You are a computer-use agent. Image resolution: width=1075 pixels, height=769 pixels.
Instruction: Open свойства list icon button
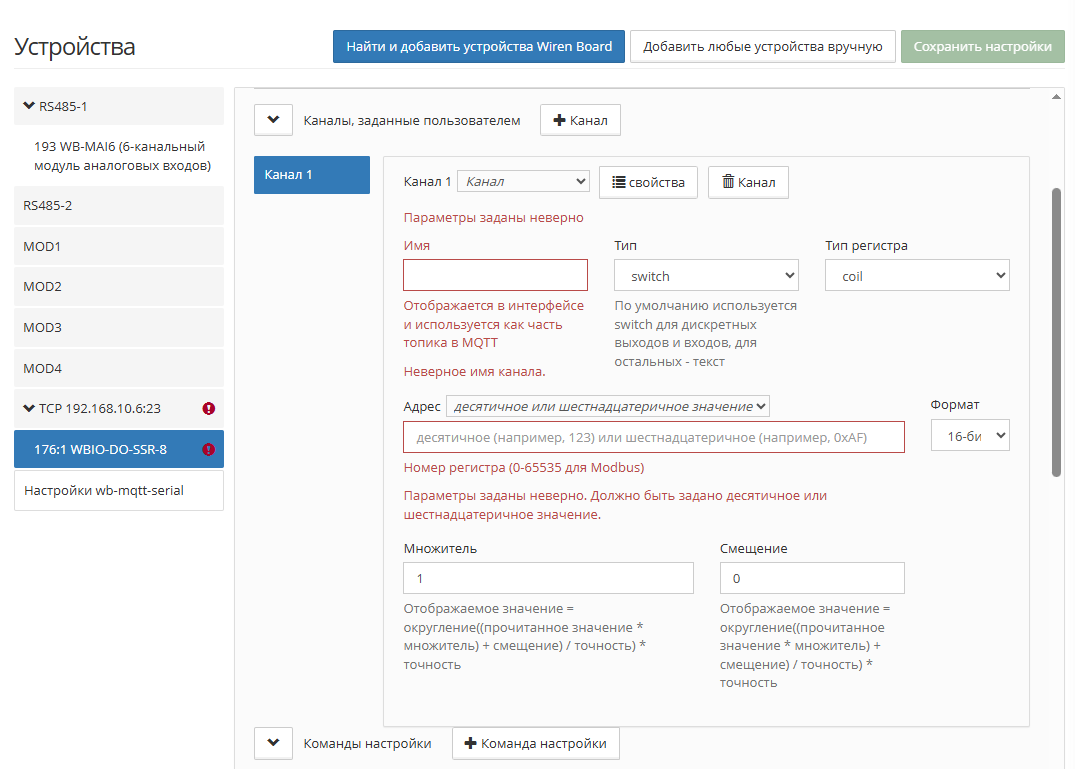[x=648, y=182]
